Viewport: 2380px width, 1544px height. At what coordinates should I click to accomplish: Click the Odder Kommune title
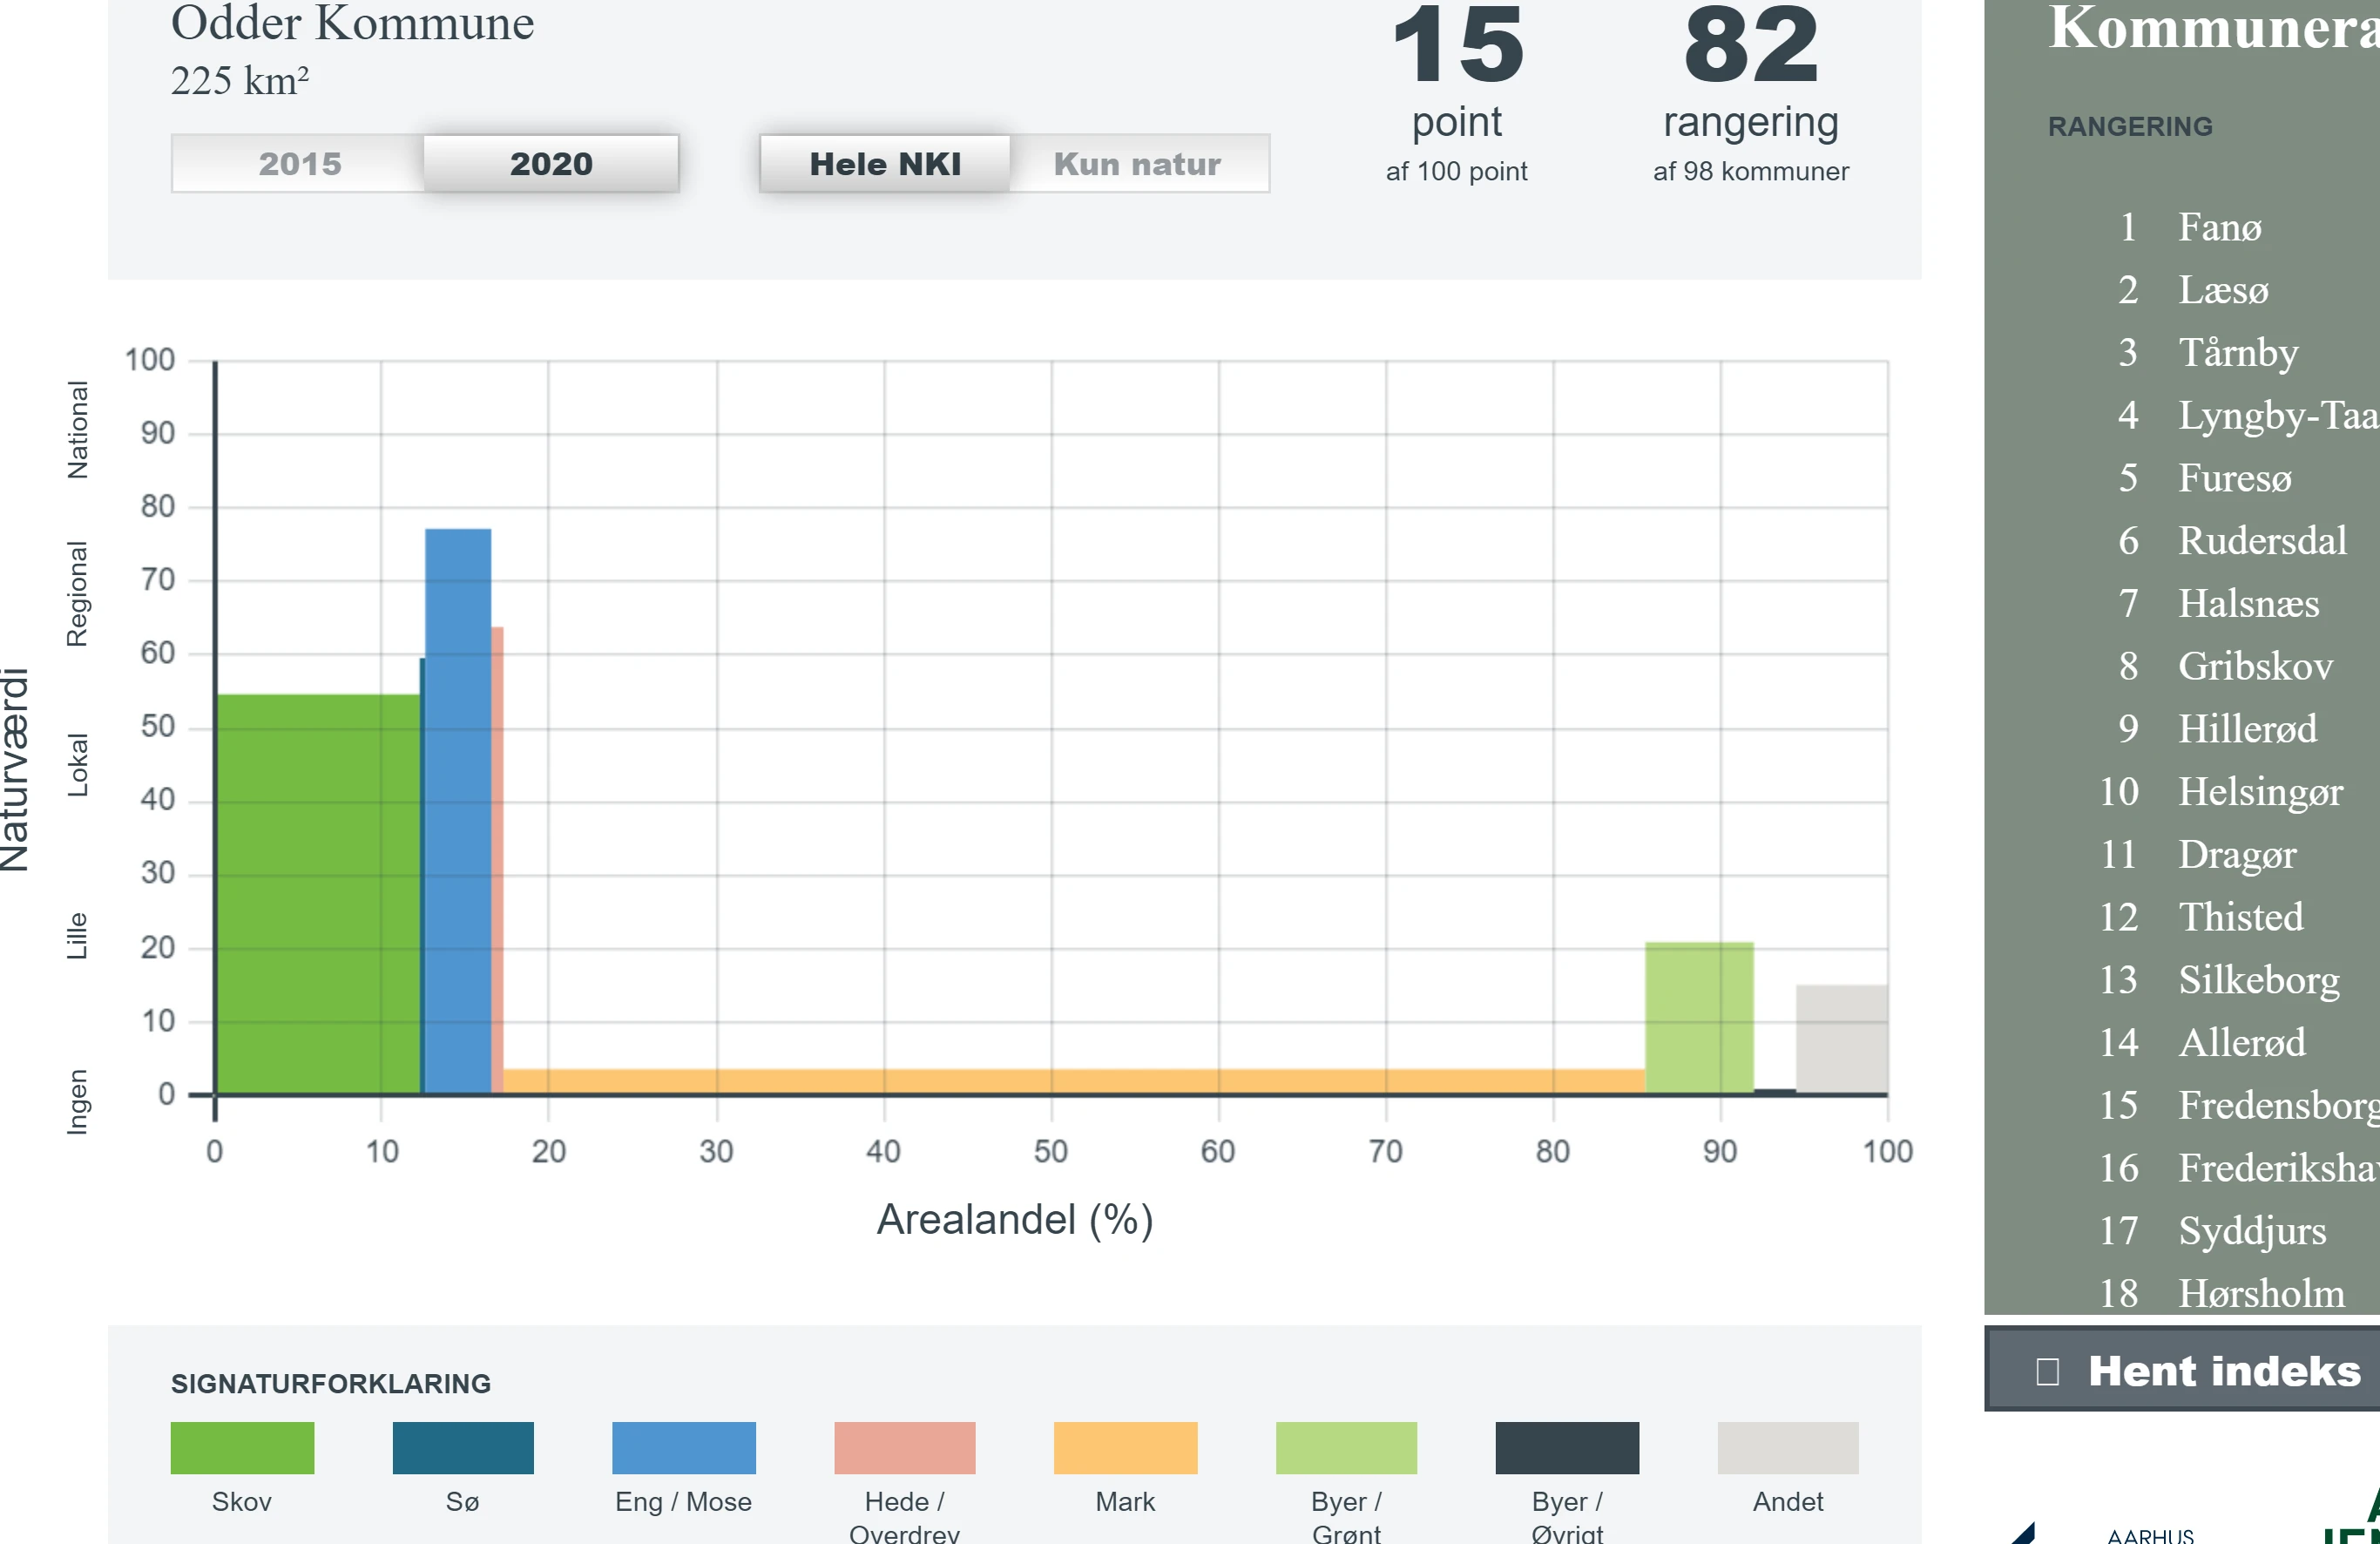coord(352,23)
